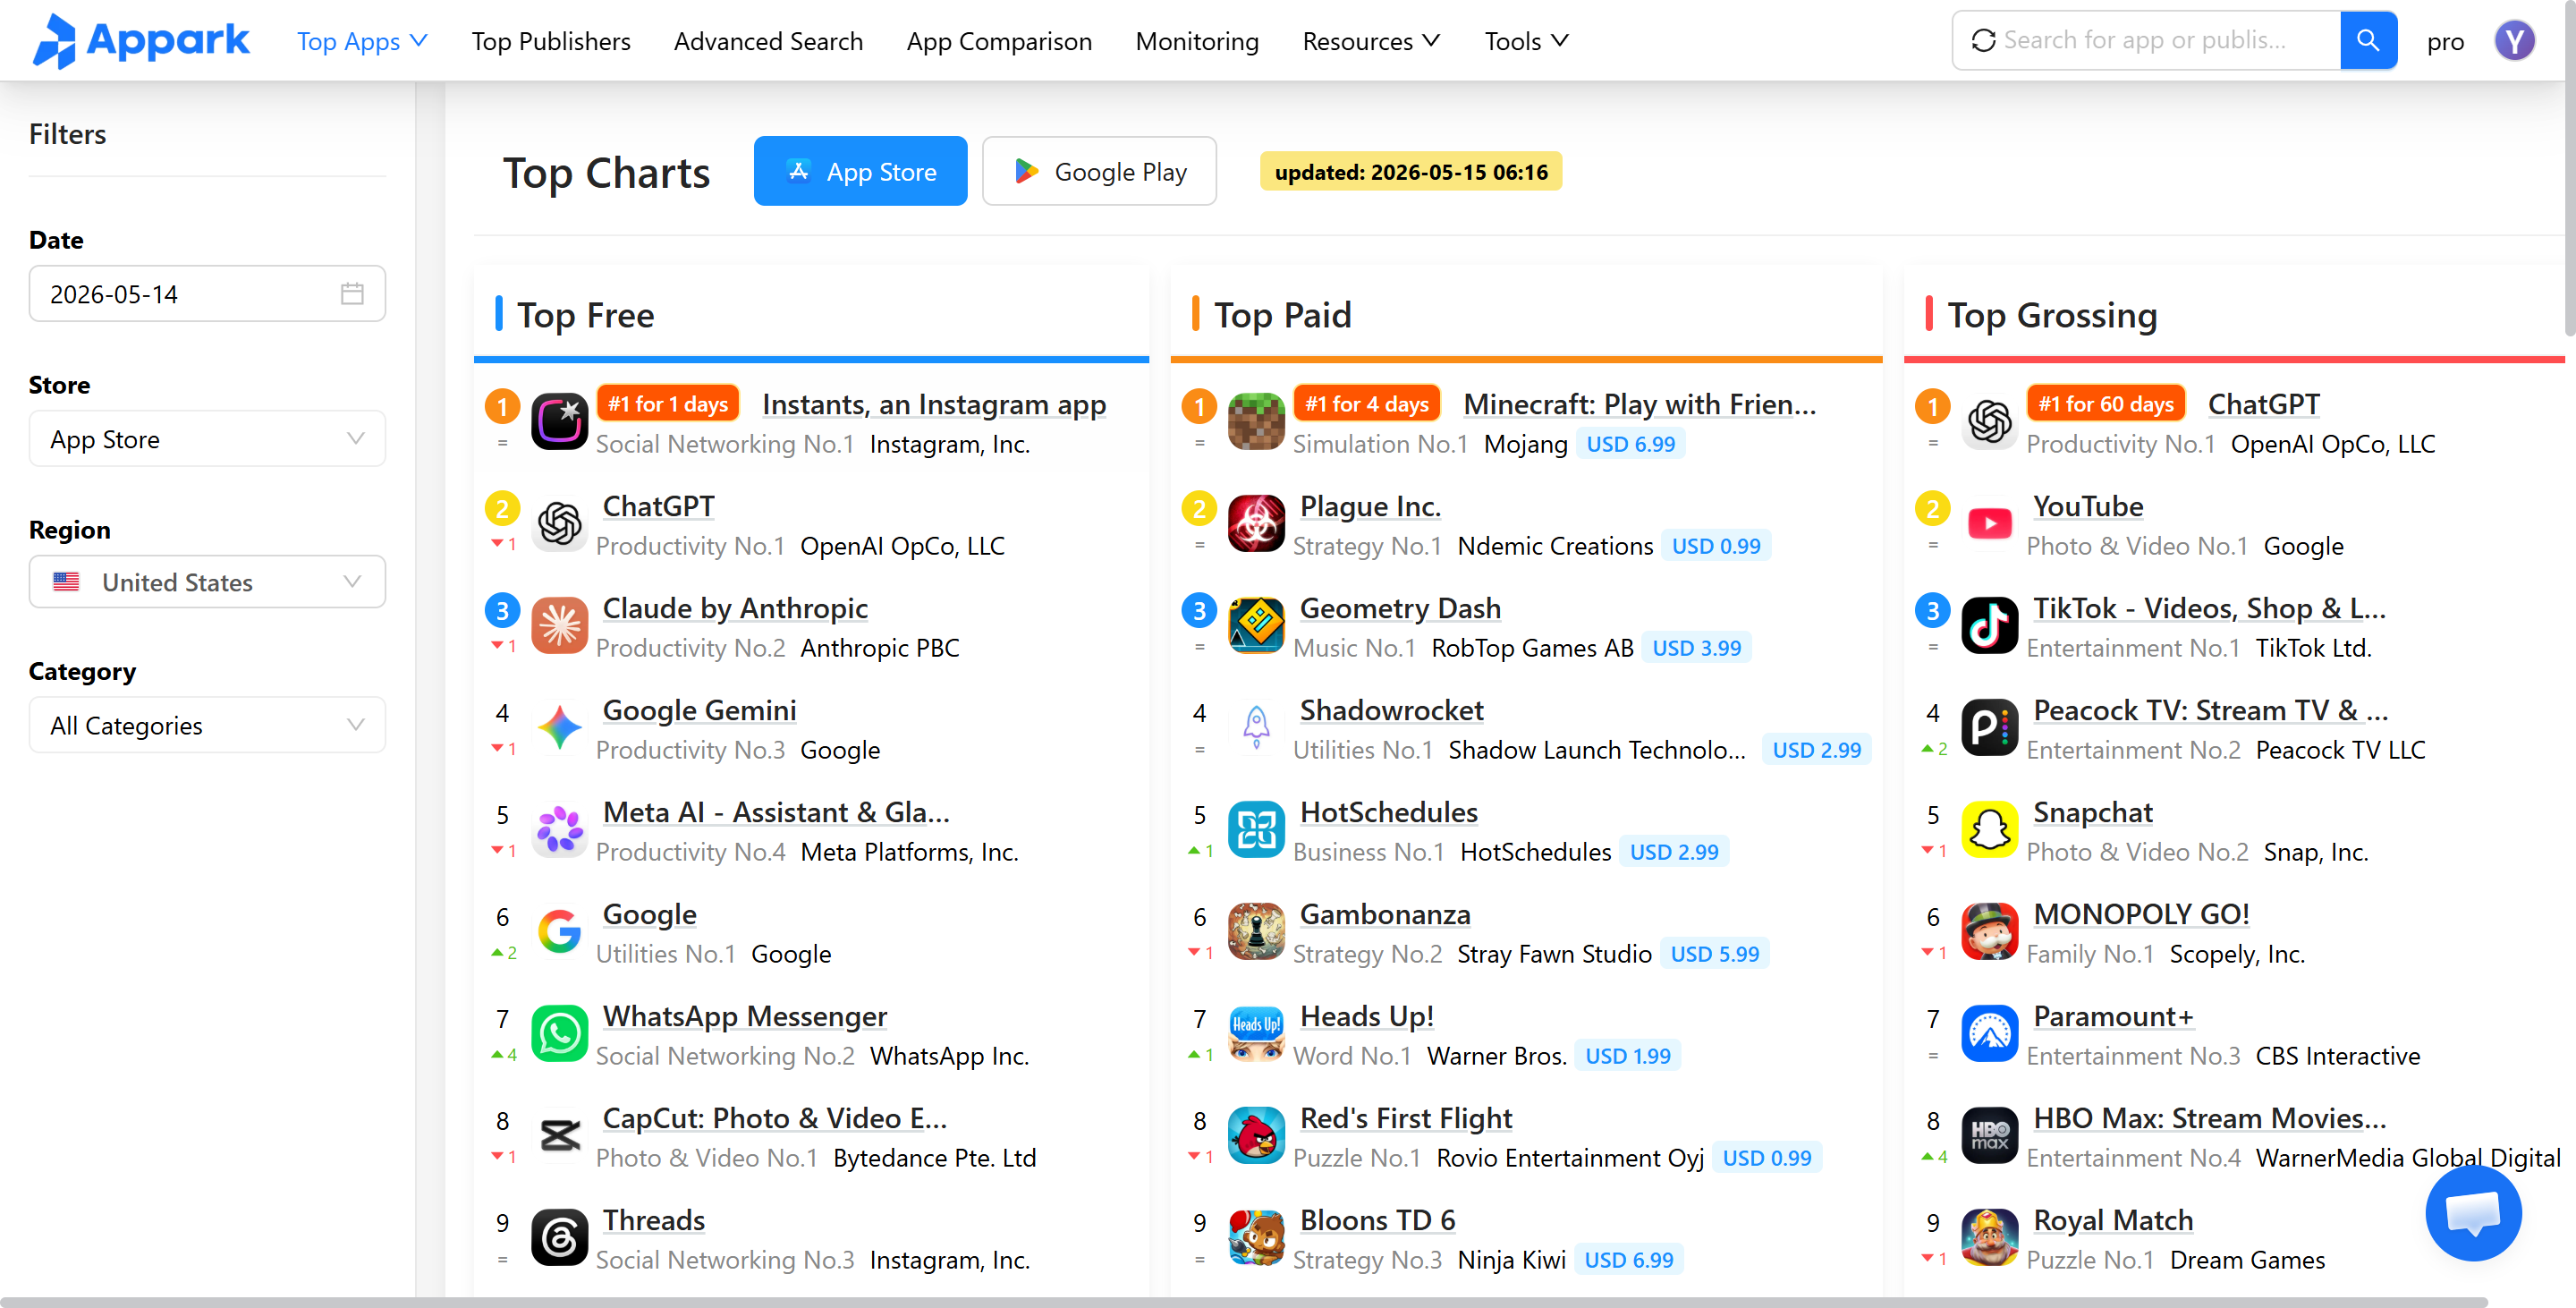Click the pro account label

coord(2445,41)
